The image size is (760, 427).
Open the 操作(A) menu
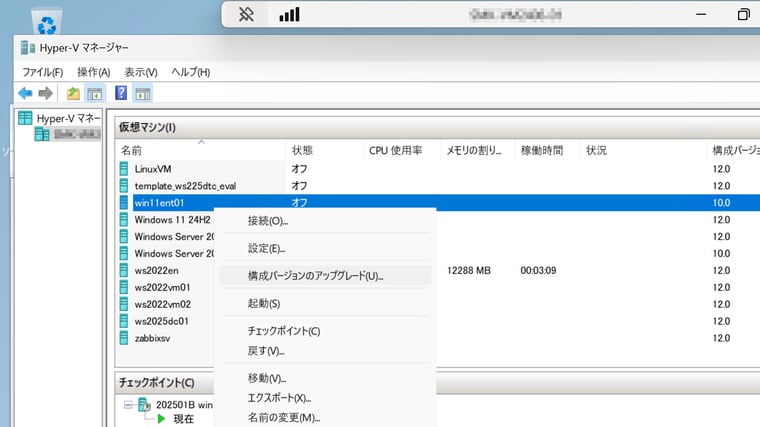(94, 72)
